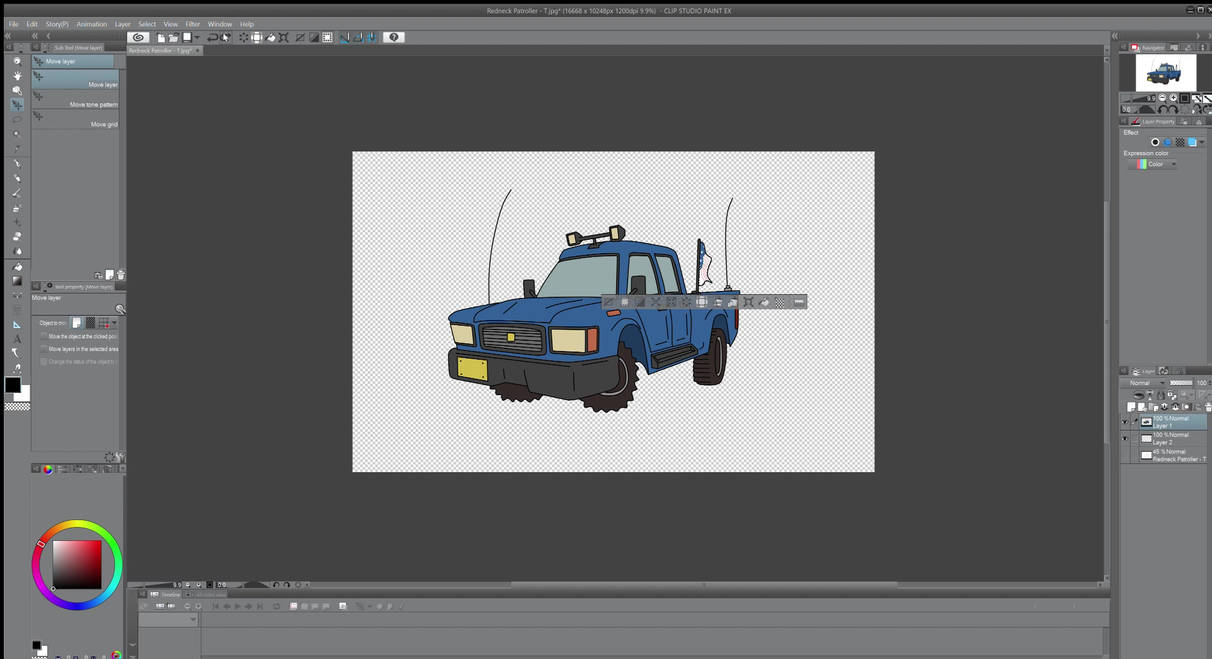Open the Animation menu
1212x659 pixels.
(x=92, y=24)
